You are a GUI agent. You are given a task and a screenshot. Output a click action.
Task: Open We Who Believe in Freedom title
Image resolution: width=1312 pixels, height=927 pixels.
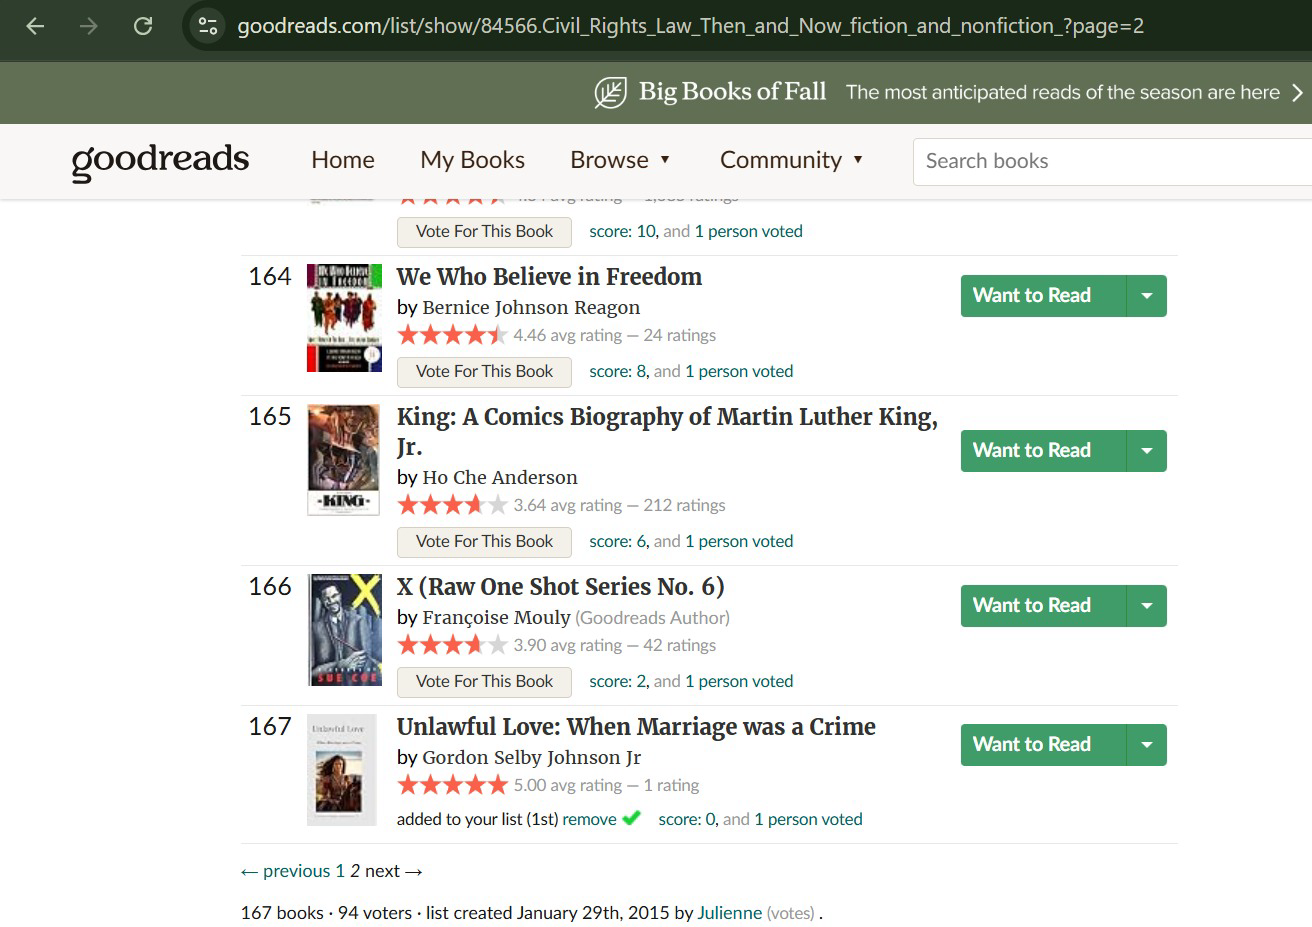click(x=549, y=277)
